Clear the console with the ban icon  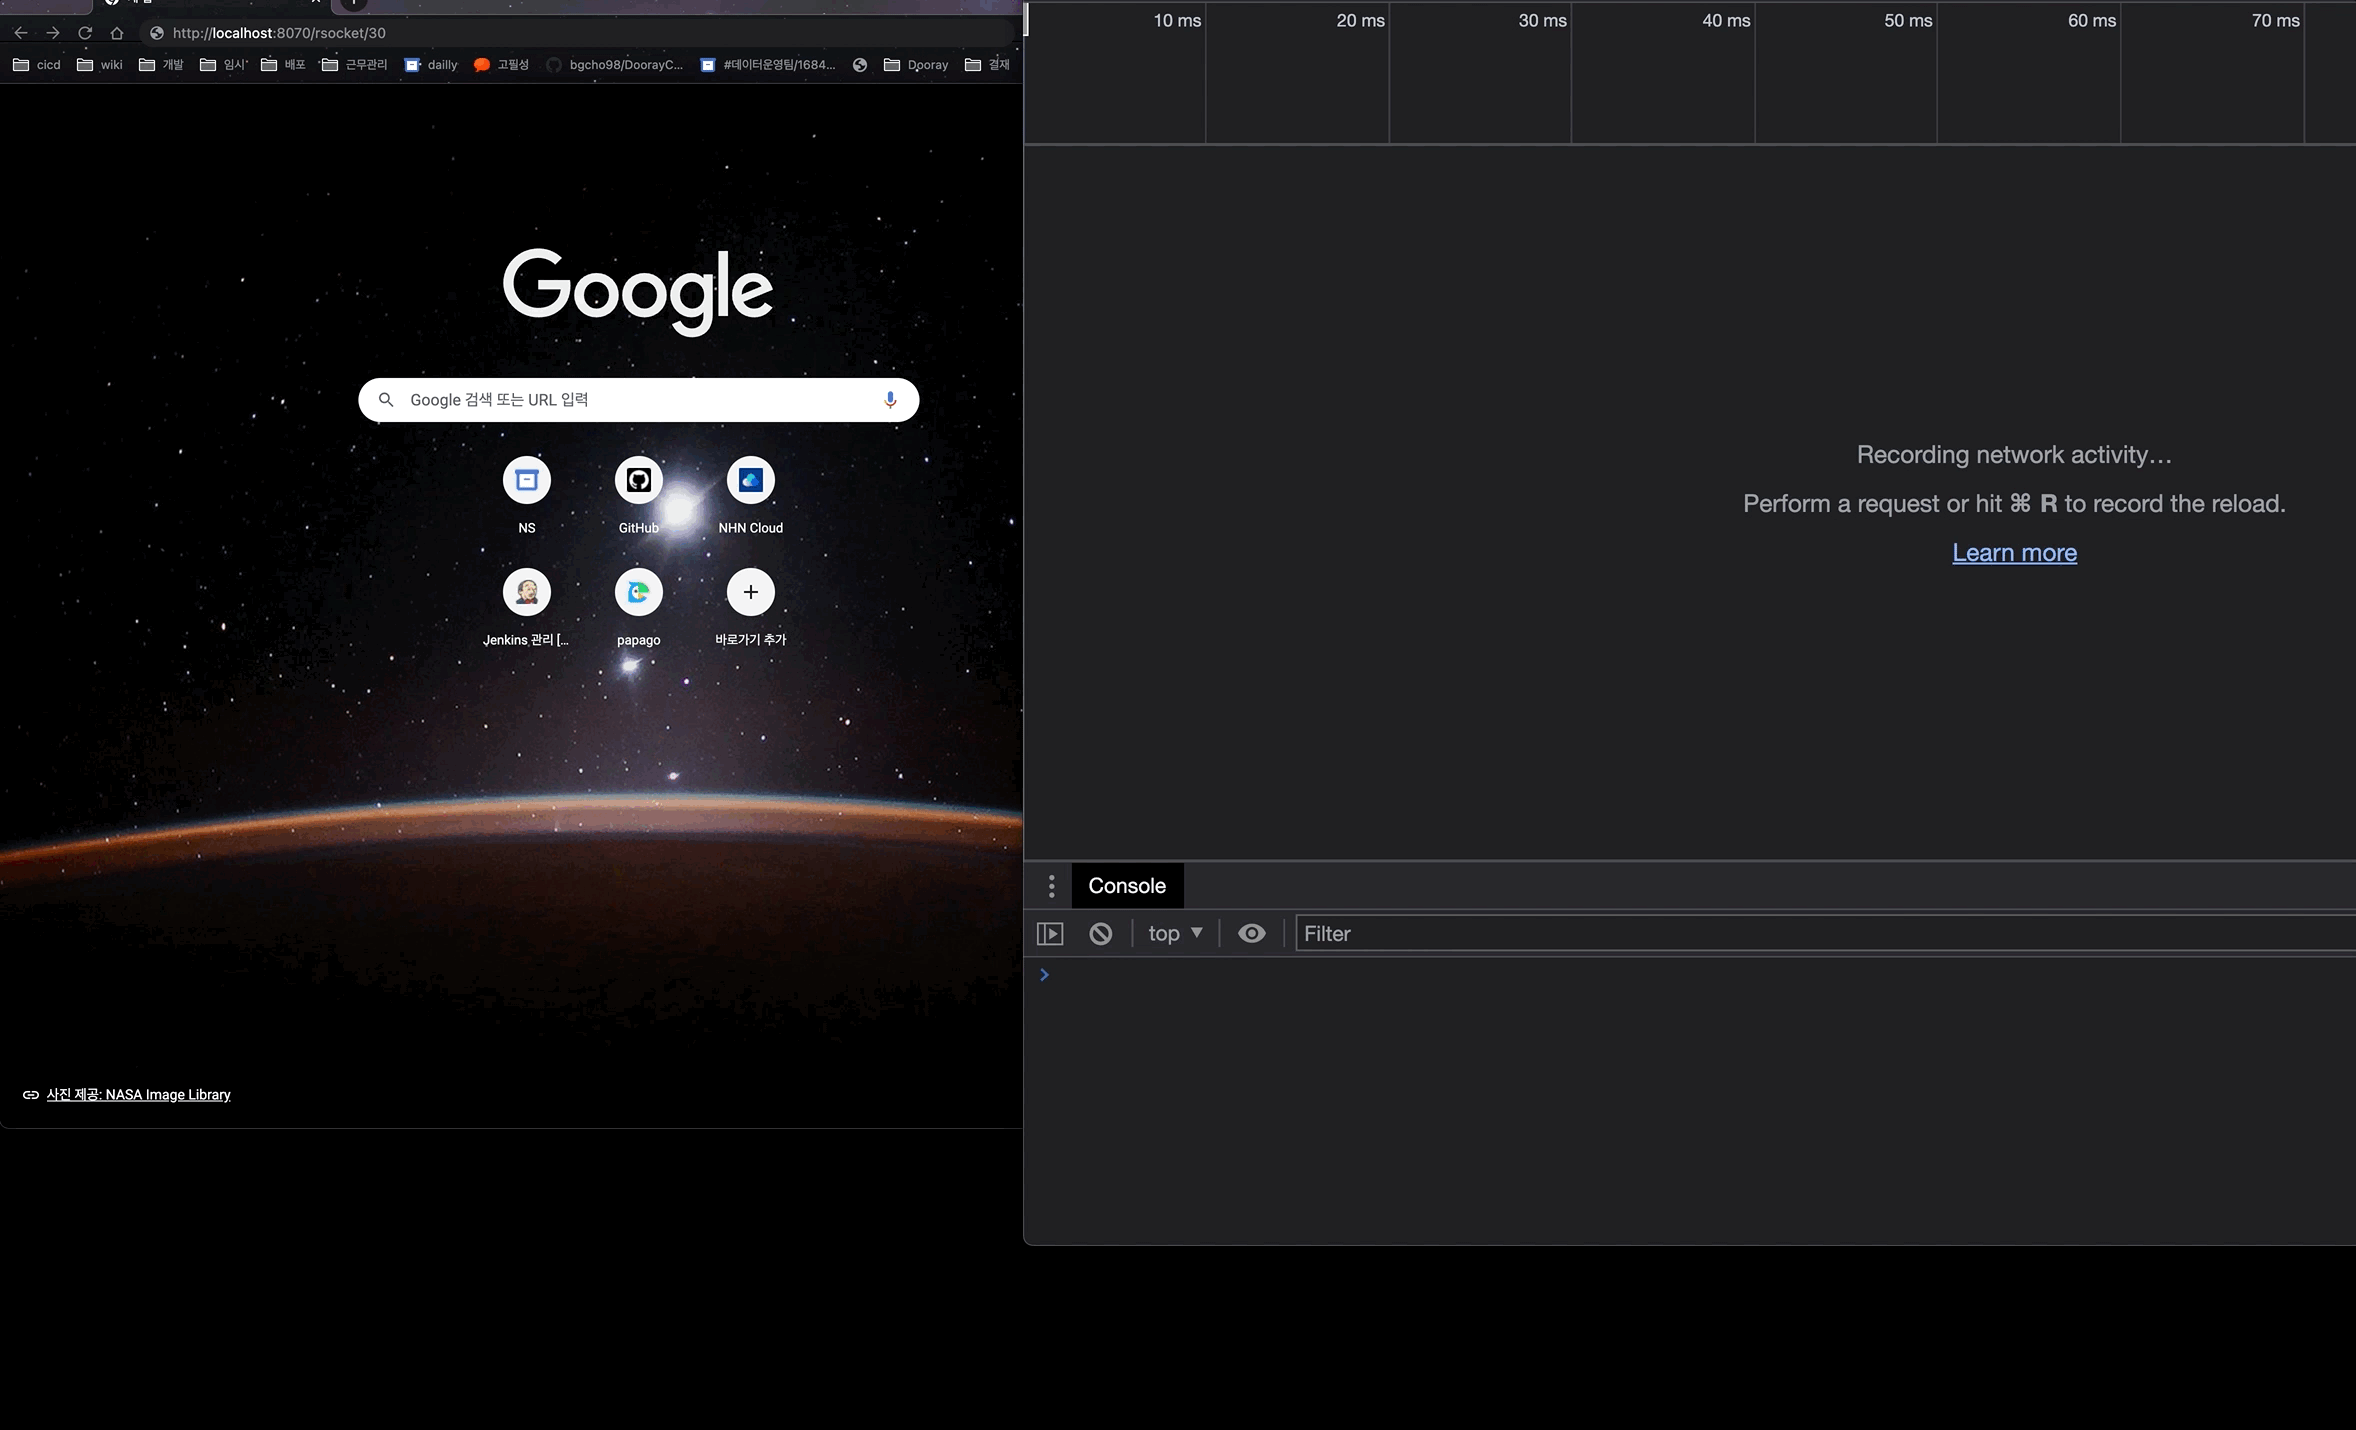coord(1100,933)
